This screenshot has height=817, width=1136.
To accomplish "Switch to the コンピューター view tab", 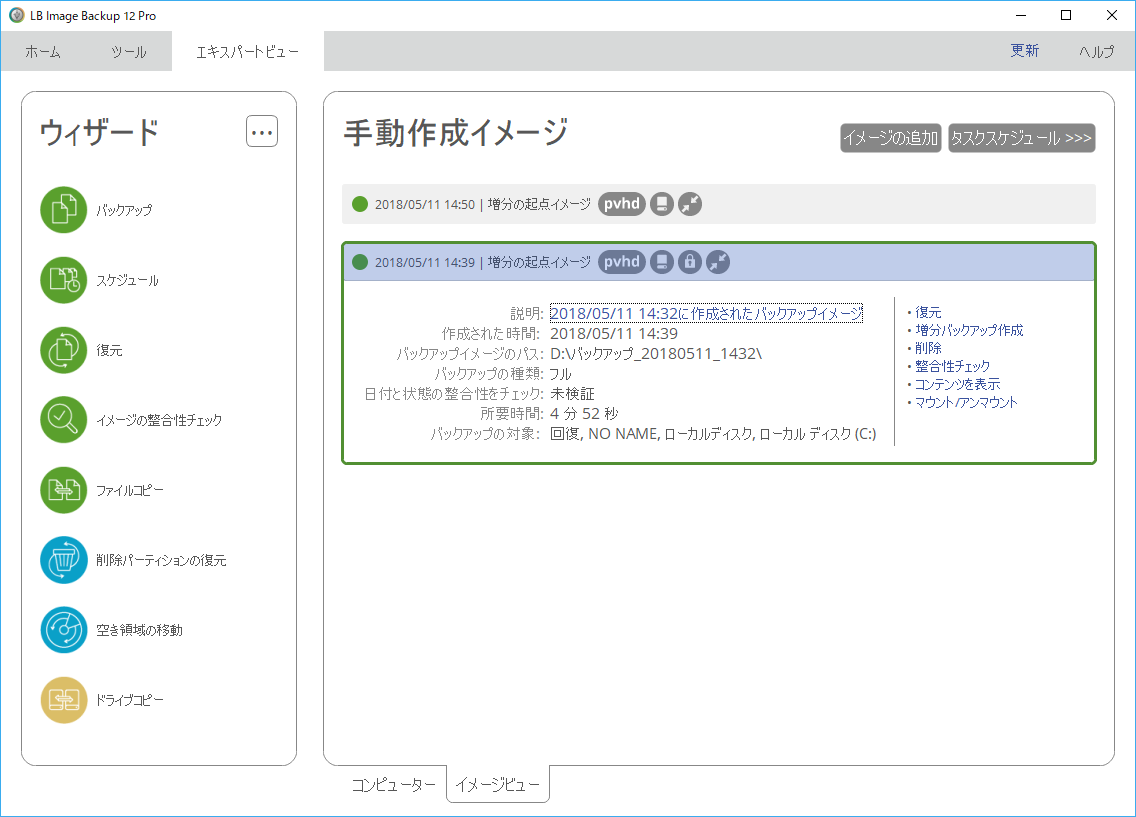I will tap(393, 785).
